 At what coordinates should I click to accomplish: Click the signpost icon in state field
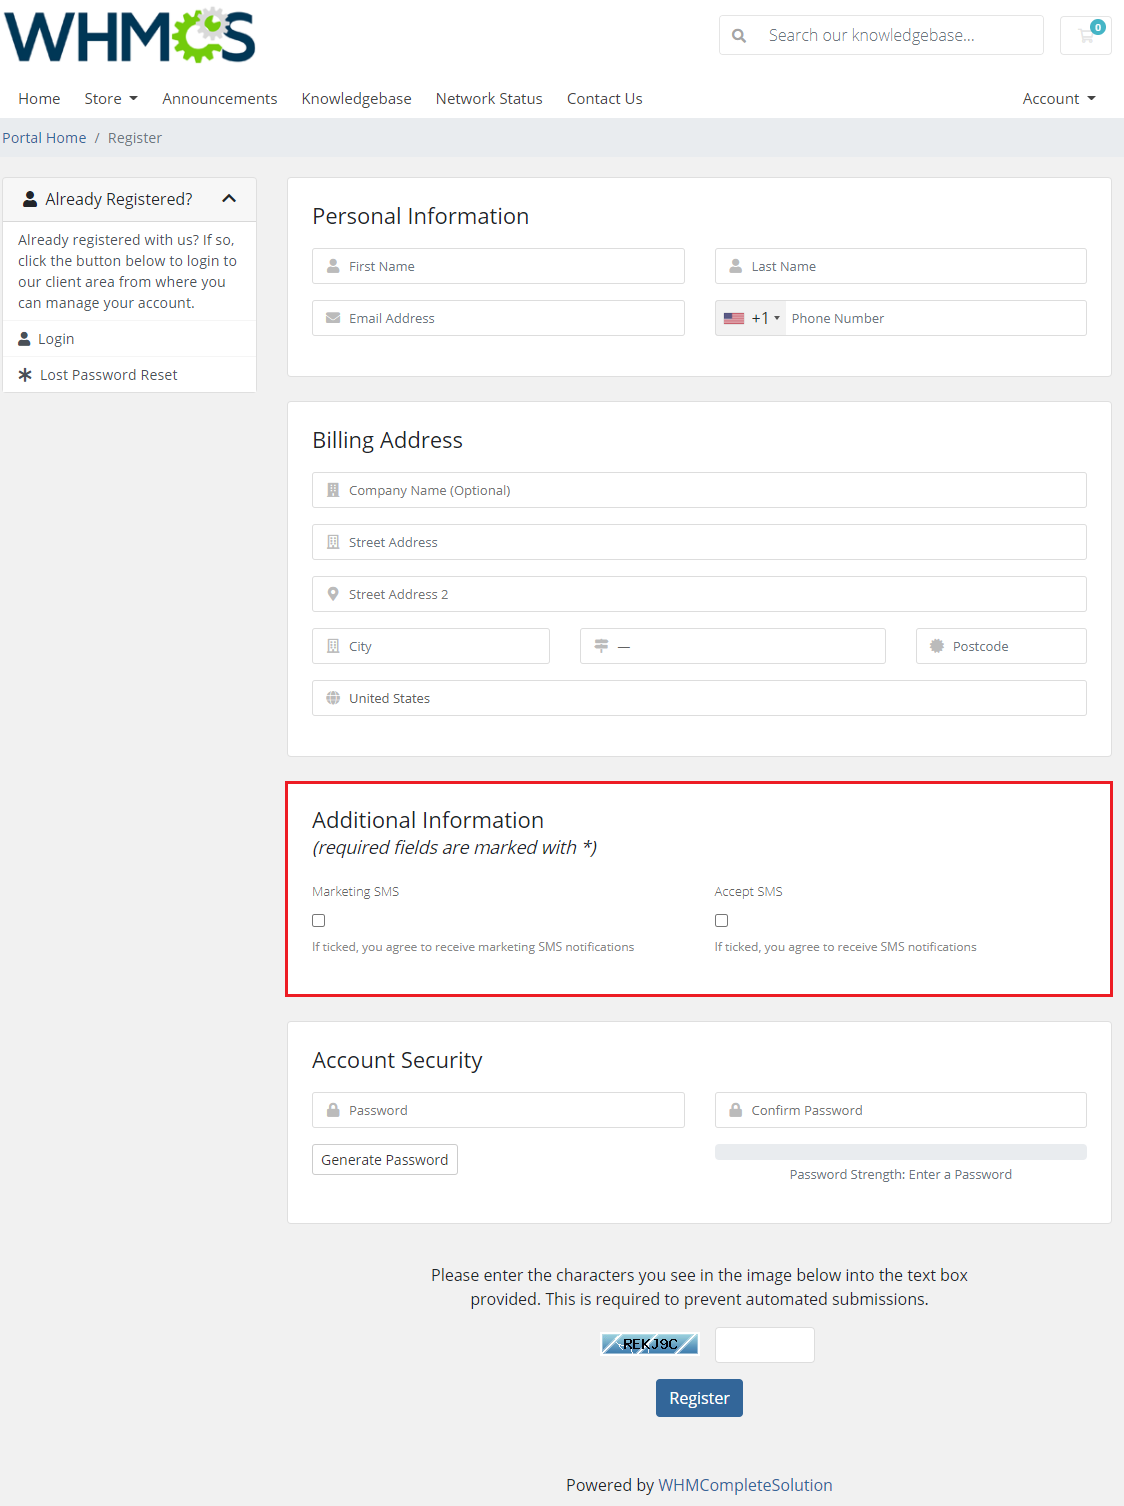point(601,646)
